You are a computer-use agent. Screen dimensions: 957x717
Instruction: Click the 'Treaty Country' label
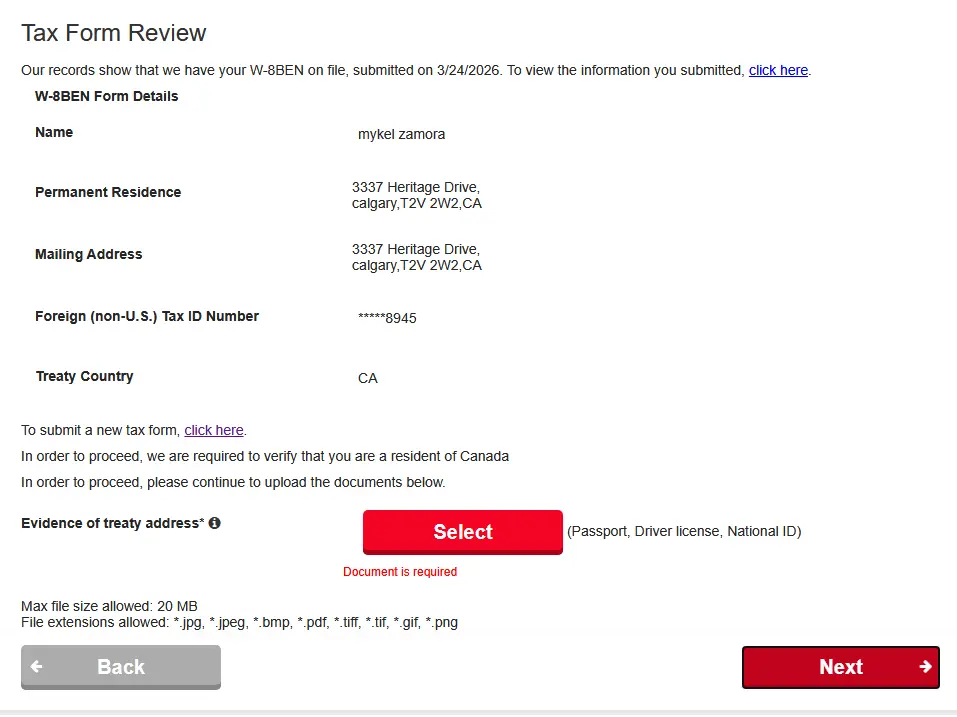tap(84, 377)
